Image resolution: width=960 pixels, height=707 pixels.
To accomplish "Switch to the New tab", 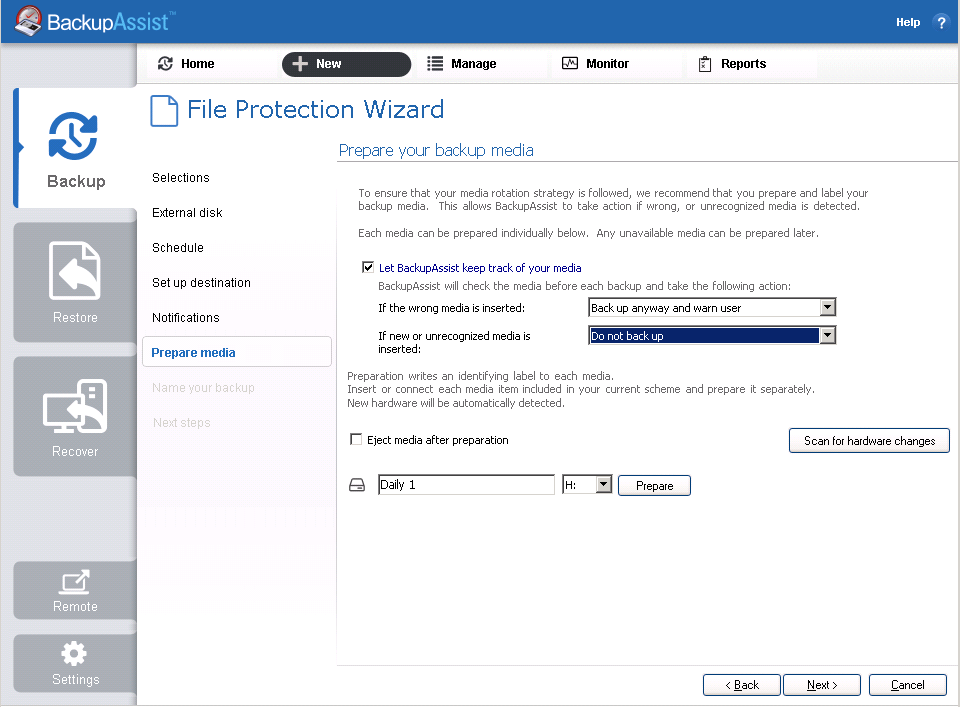I will click(x=347, y=64).
